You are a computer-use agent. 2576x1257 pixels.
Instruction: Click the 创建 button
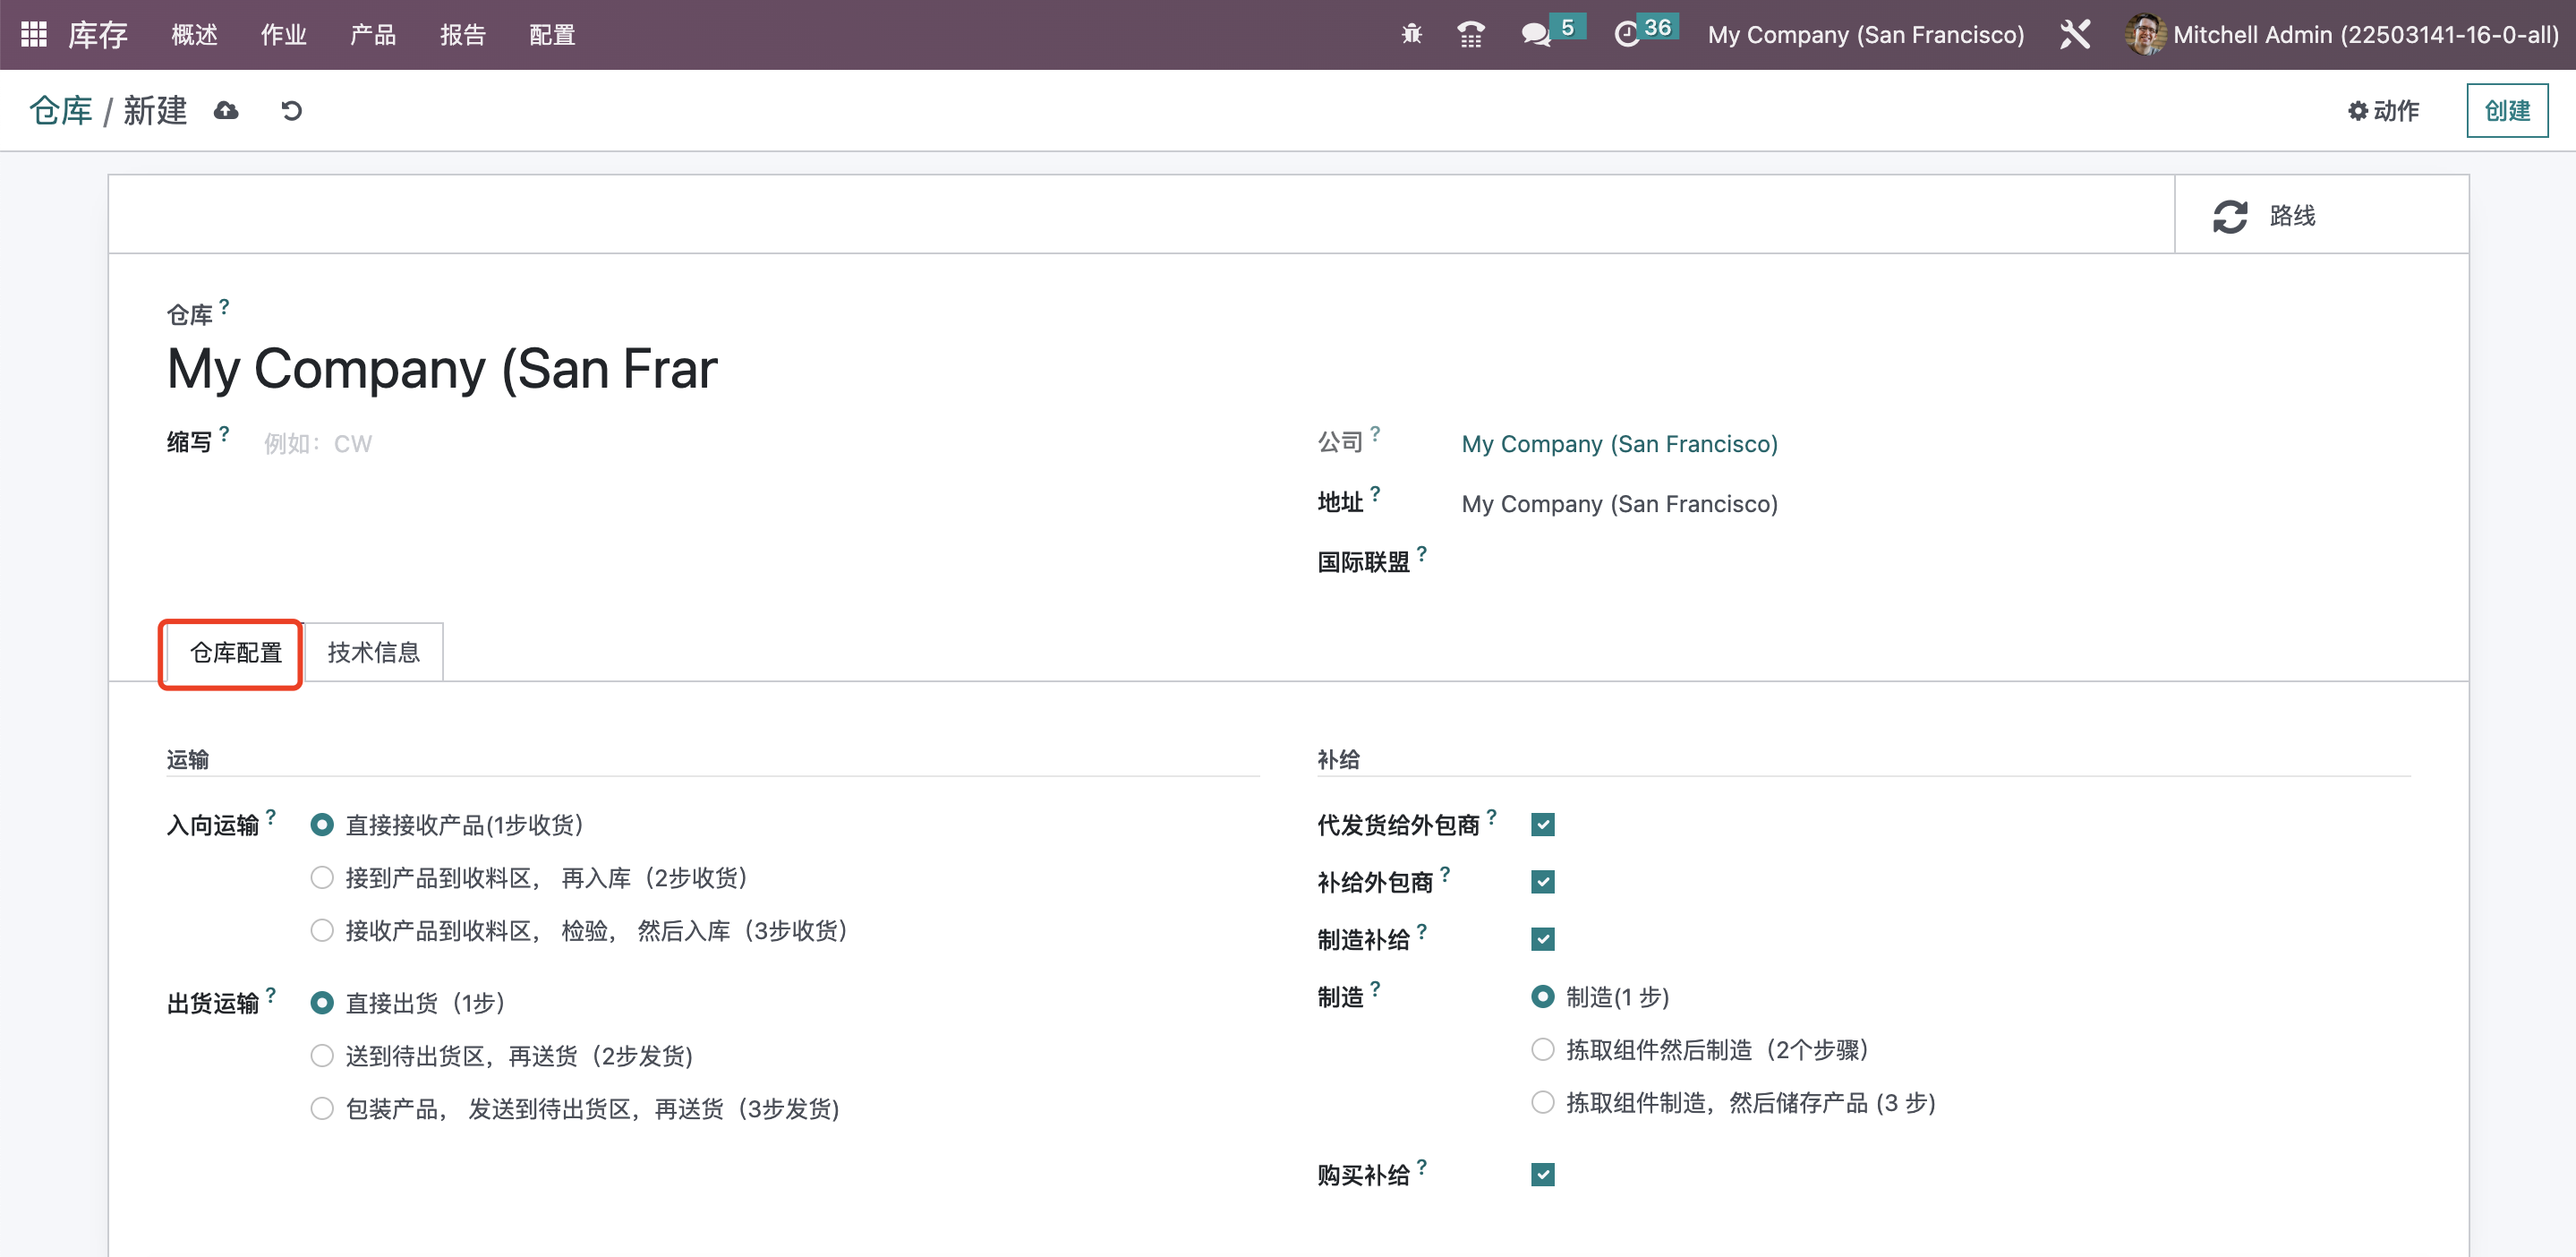click(2506, 110)
